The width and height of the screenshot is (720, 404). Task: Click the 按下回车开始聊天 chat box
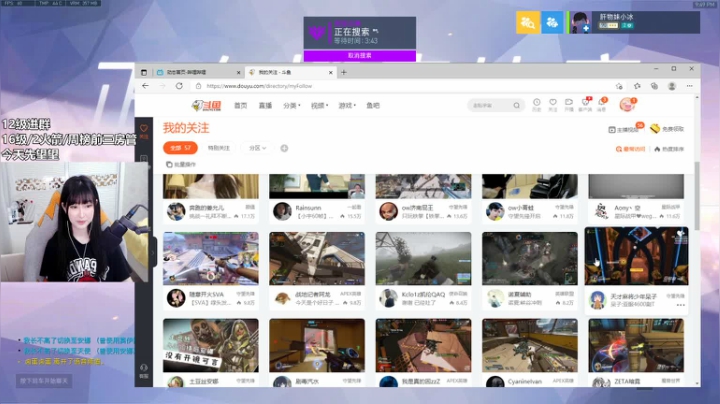(44, 381)
